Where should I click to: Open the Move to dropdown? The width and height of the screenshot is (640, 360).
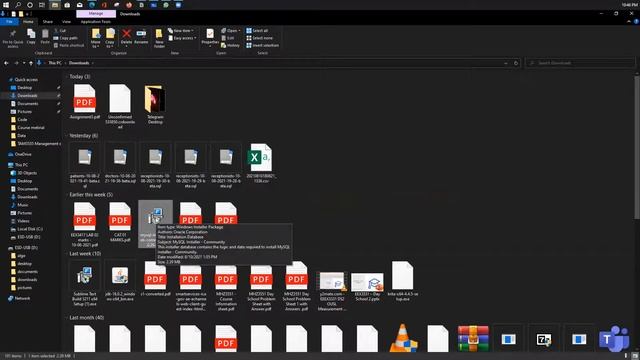[x=96, y=38]
